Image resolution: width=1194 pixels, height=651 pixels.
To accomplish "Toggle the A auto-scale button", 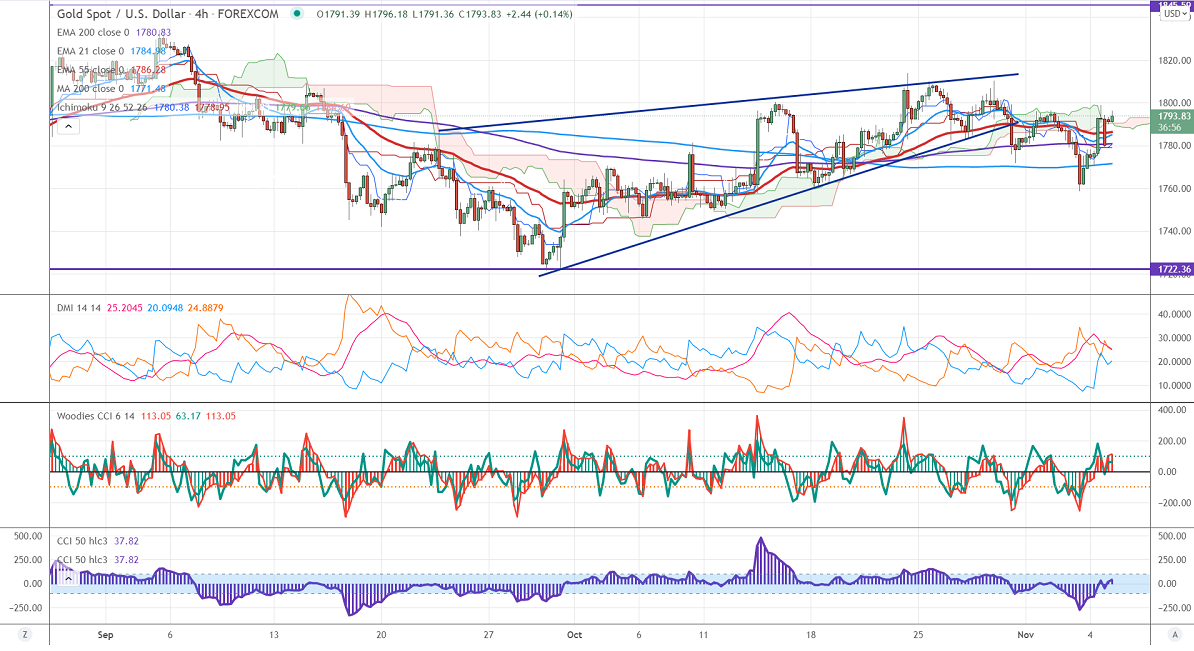I will pos(1175,634).
